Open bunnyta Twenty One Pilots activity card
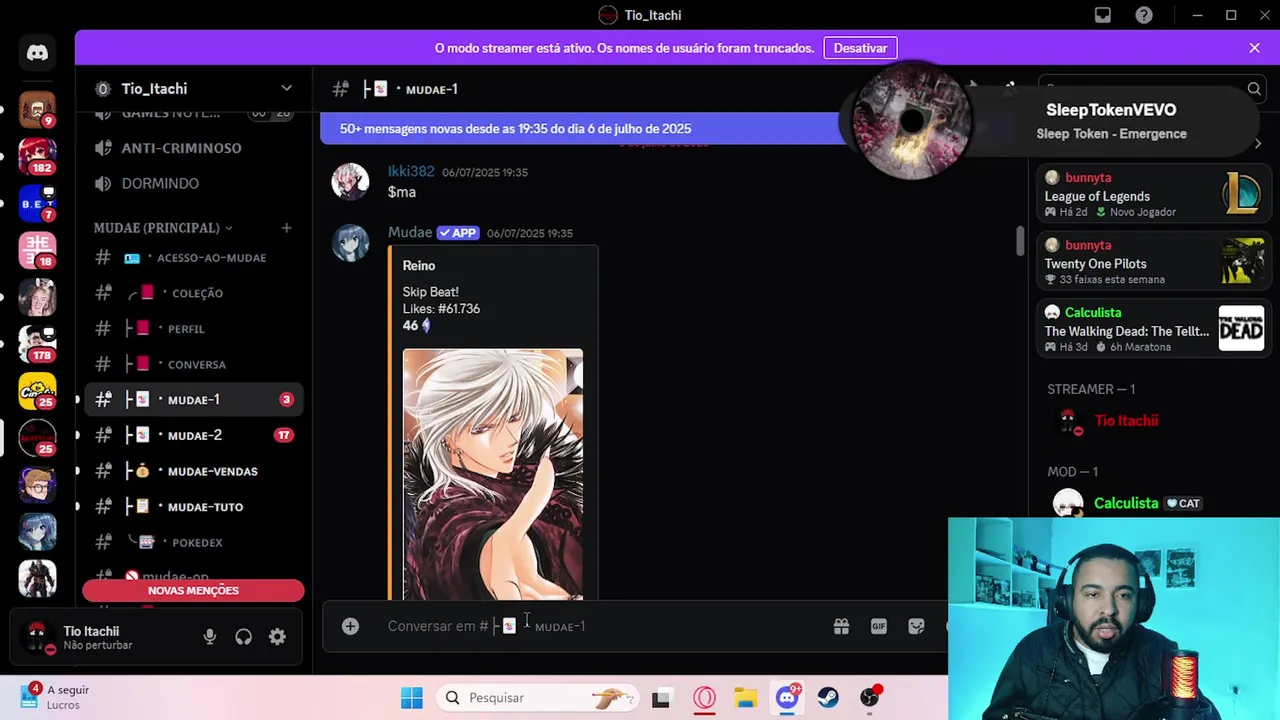 coord(1152,260)
